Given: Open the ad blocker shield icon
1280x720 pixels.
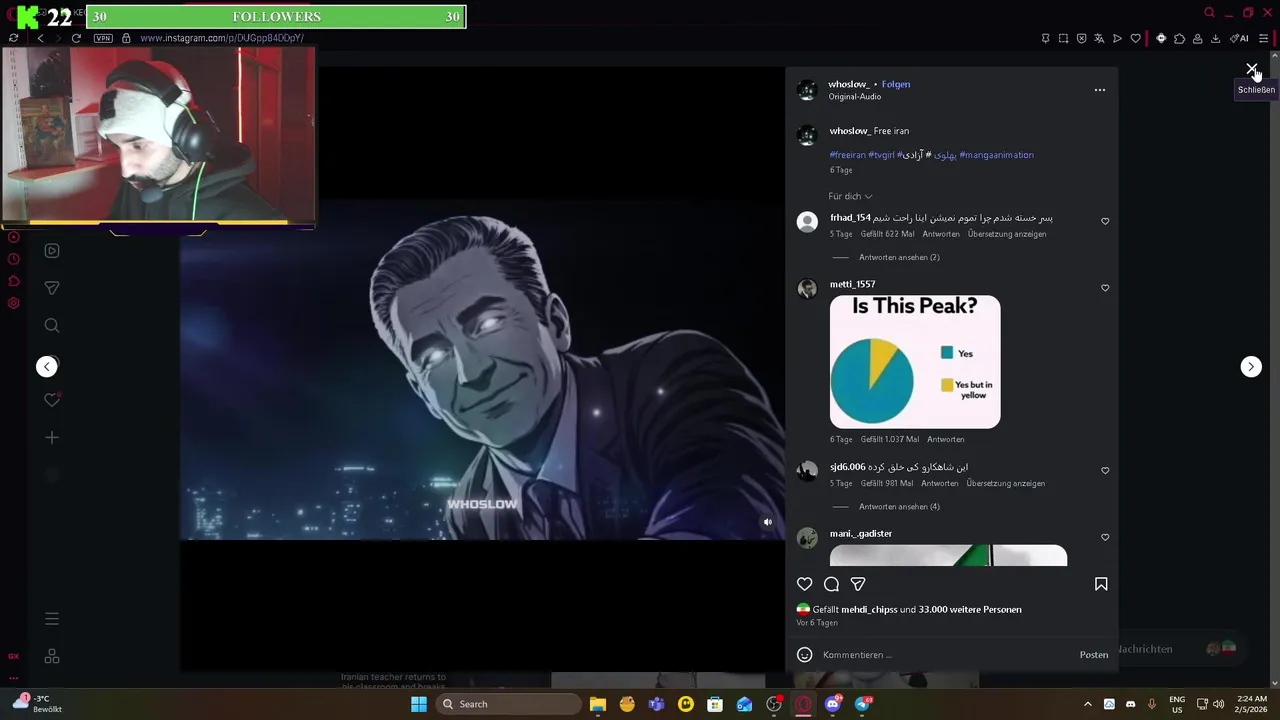Looking at the screenshot, I should click(1081, 38).
